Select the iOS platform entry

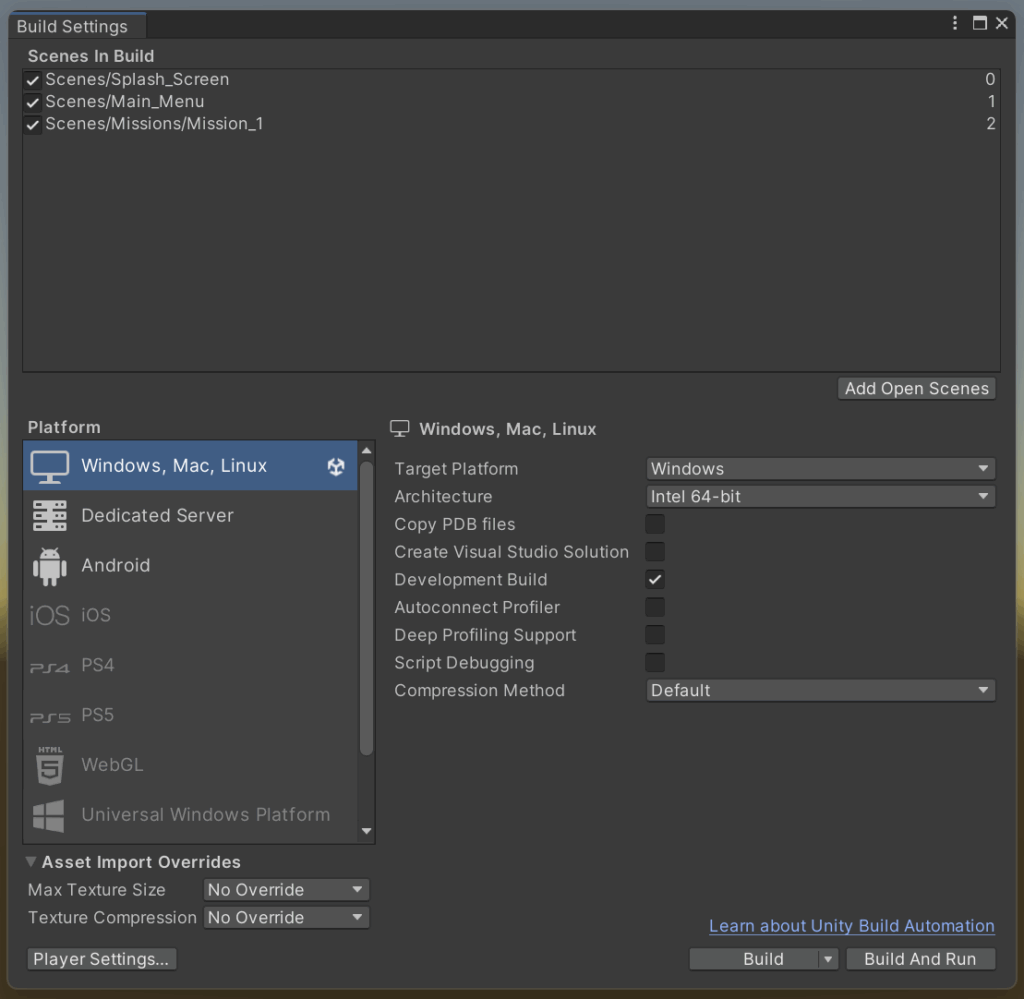(x=190, y=614)
